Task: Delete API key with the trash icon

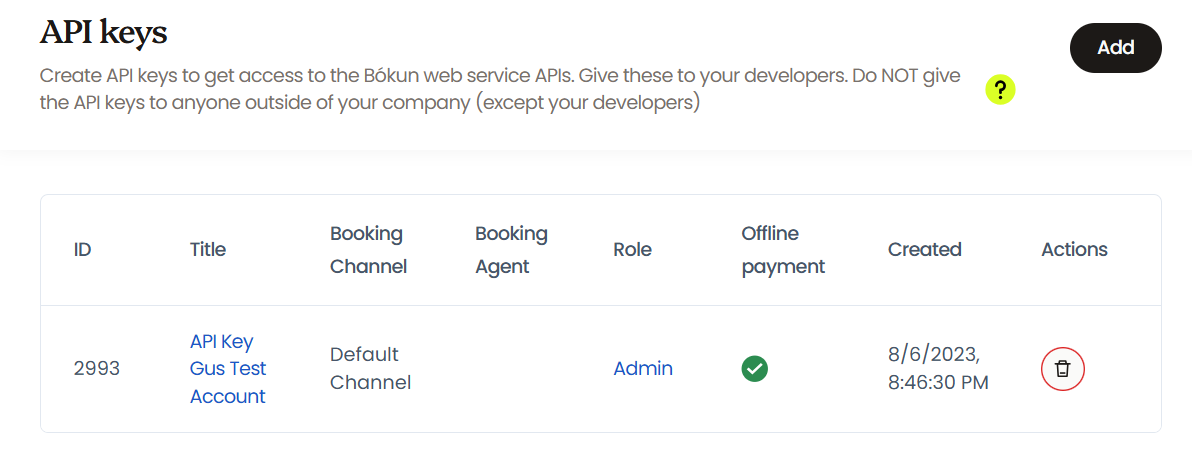Action: point(1062,369)
